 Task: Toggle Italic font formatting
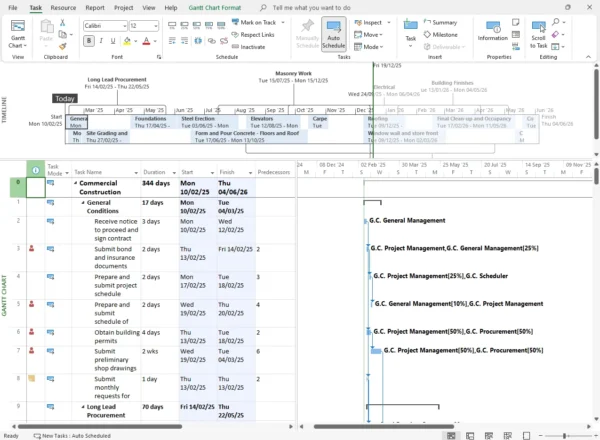coord(99,41)
